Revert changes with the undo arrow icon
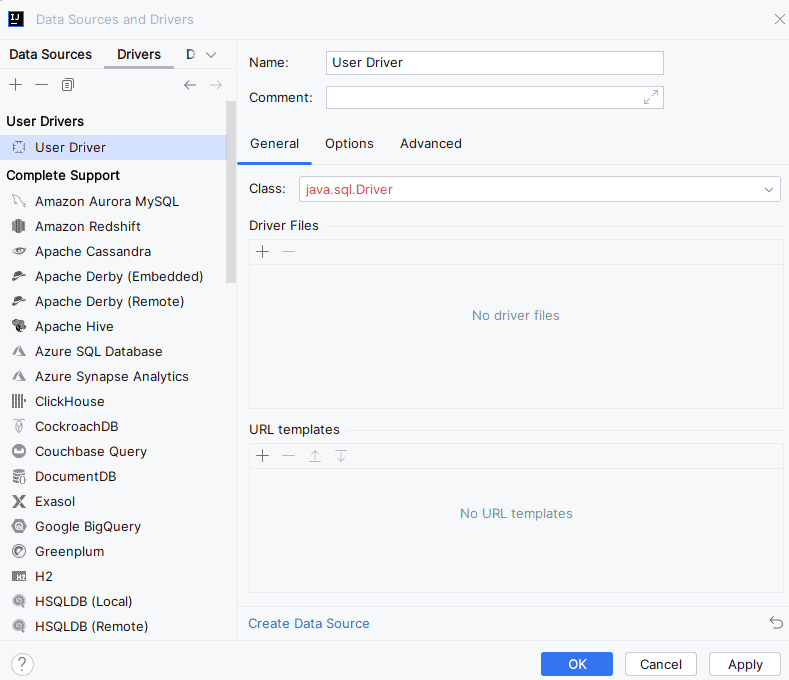Image resolution: width=789 pixels, height=680 pixels. coord(776,623)
